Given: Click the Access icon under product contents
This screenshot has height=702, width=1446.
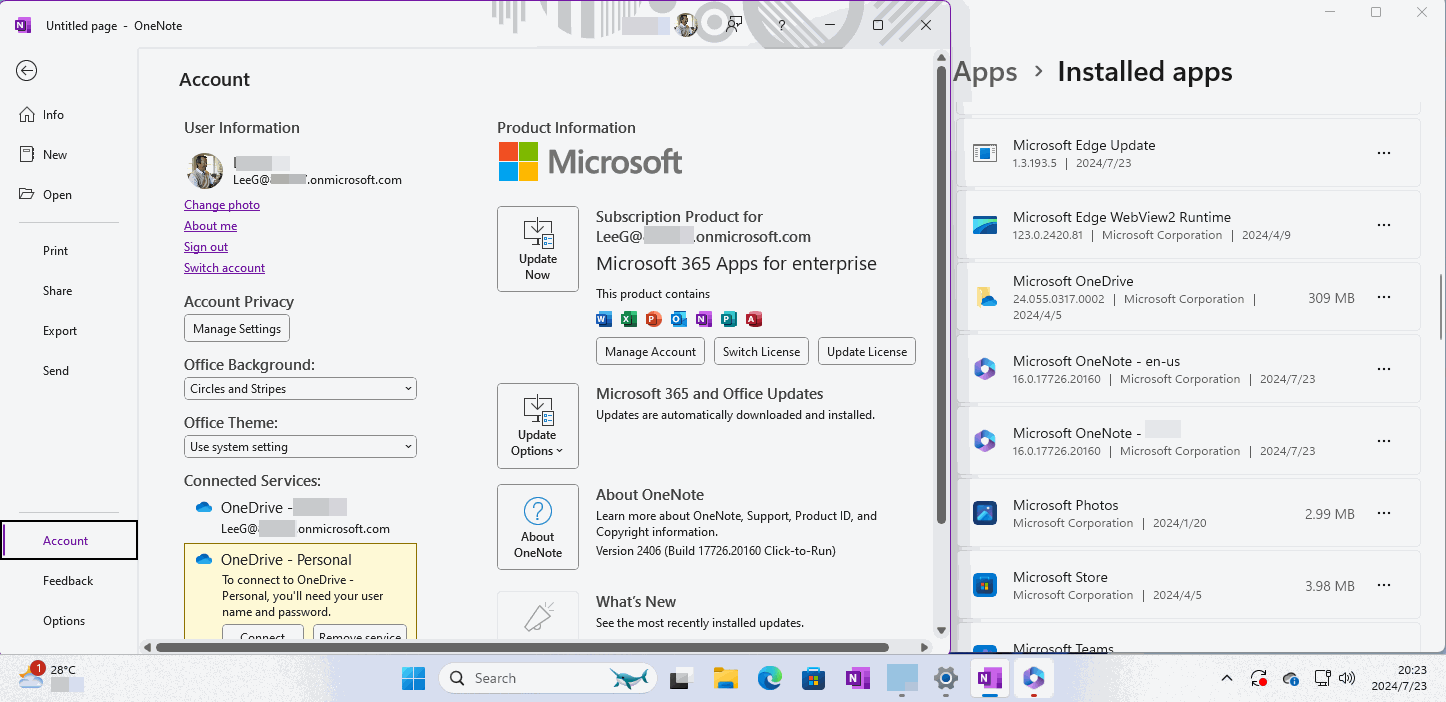Looking at the screenshot, I should [x=754, y=319].
